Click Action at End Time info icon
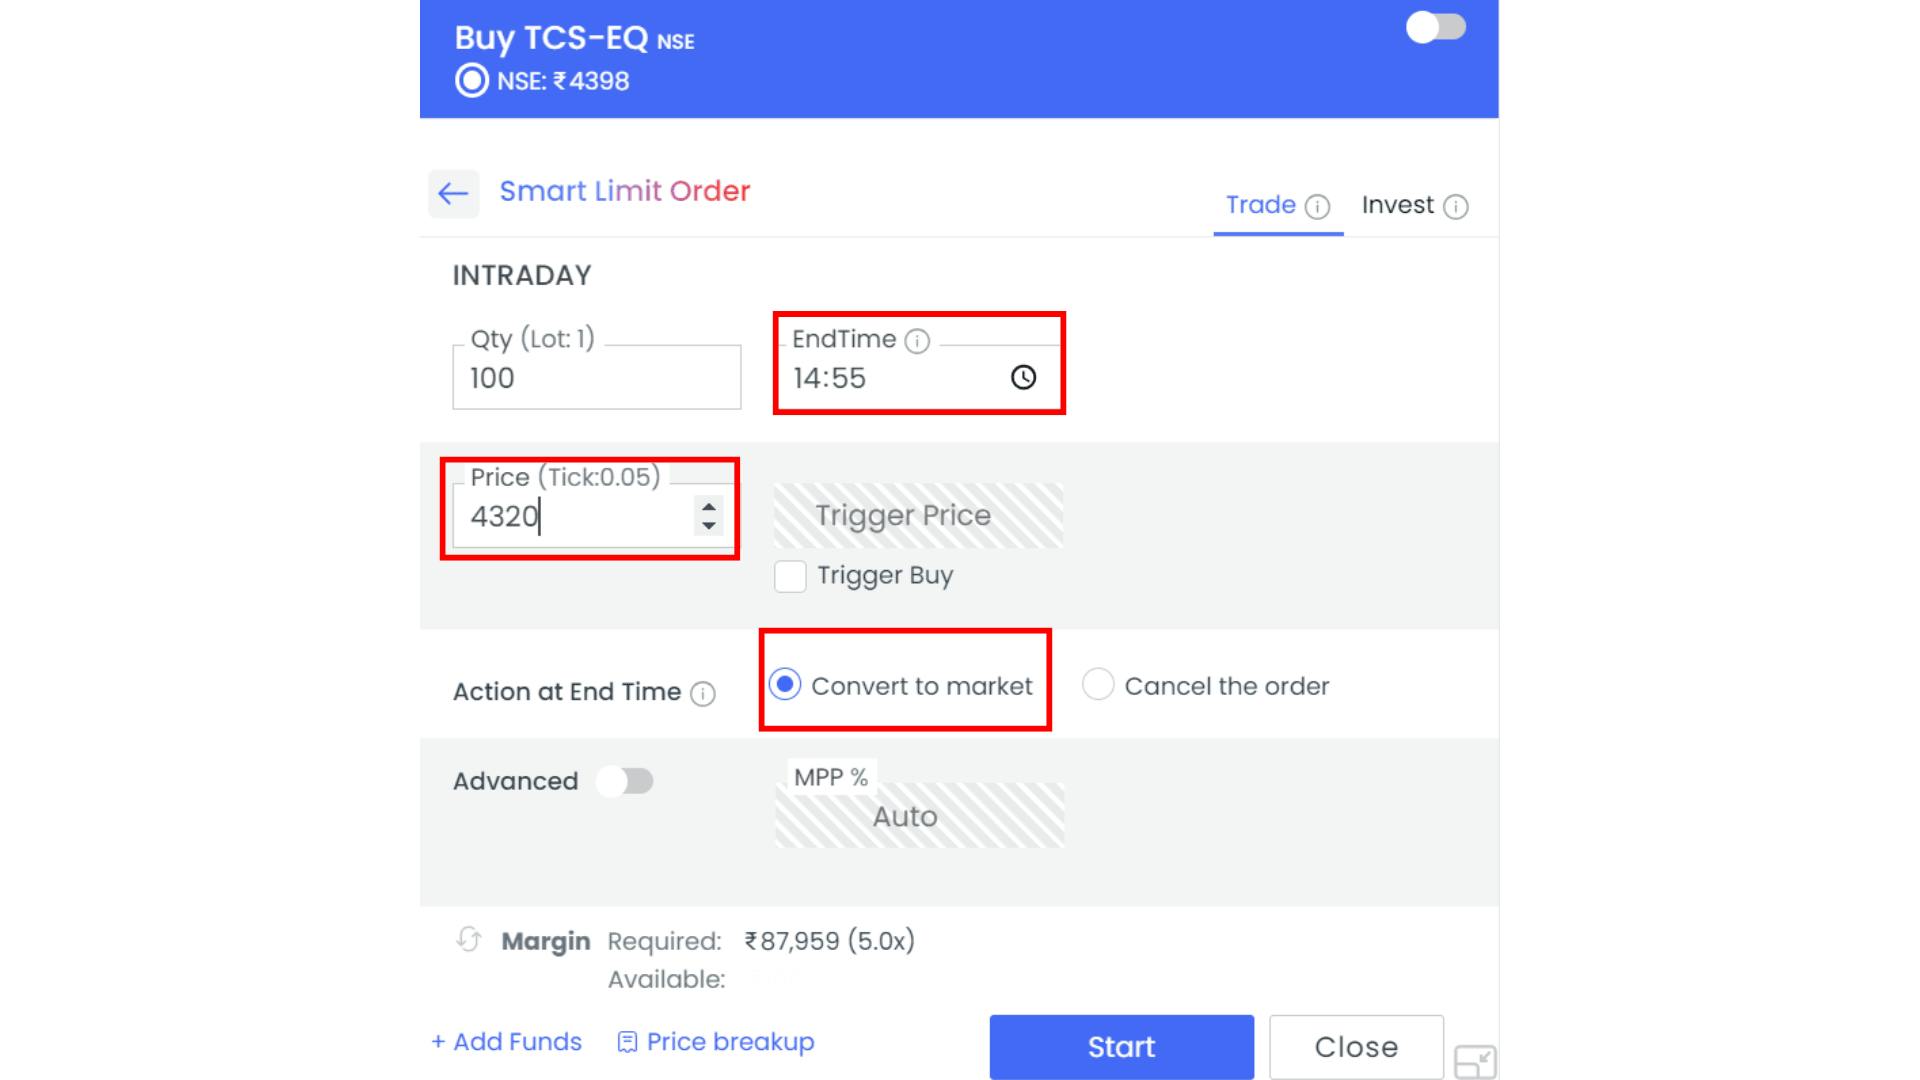 (703, 694)
